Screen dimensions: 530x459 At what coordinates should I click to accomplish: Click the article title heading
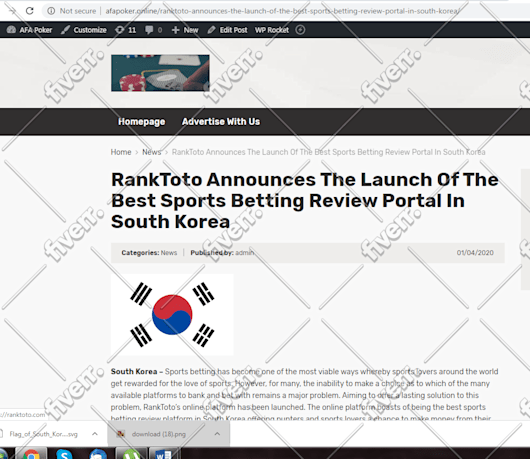pos(305,200)
